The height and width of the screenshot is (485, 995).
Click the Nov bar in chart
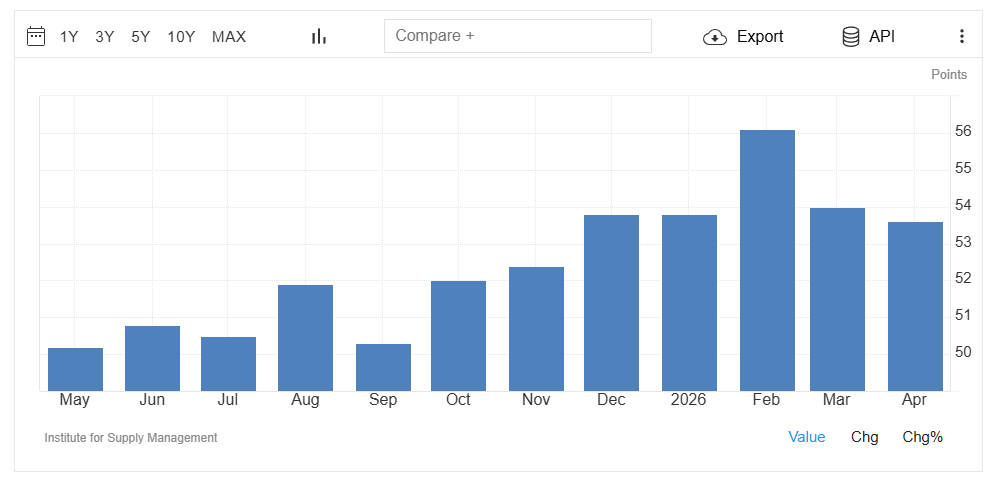coord(536,329)
